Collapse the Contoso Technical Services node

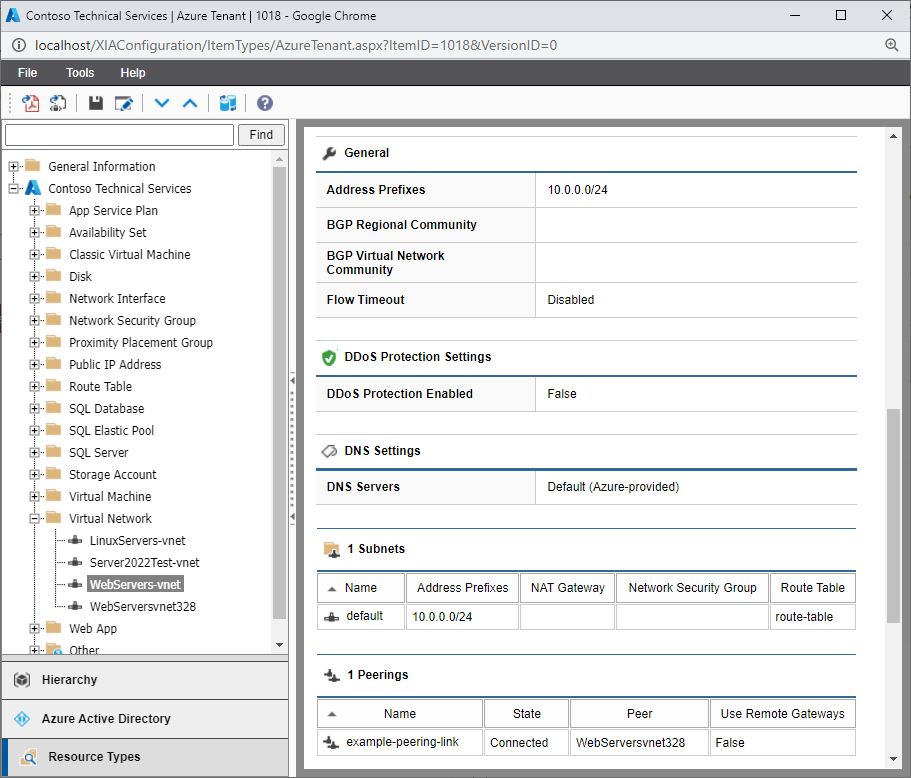pyautogui.click(x=13, y=188)
